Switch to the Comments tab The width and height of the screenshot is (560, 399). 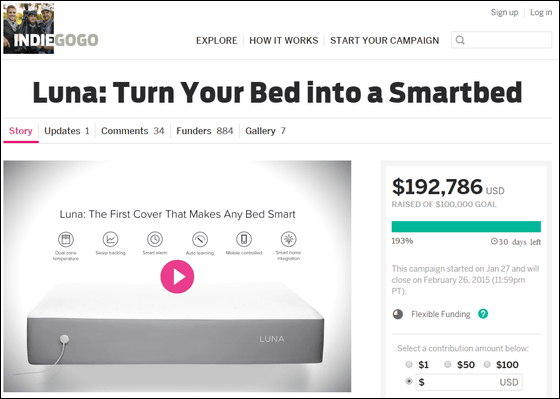(132, 131)
